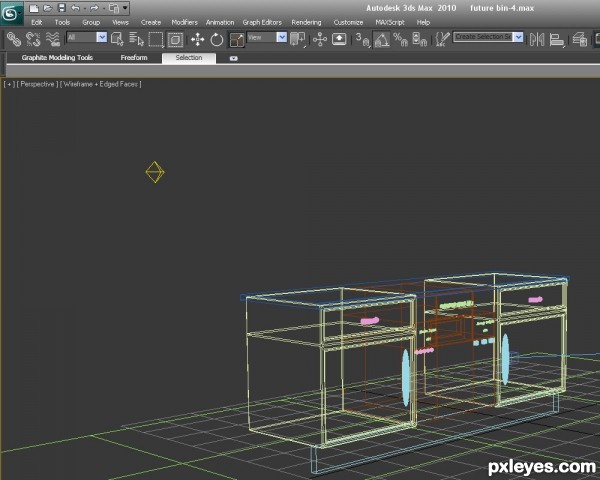Screen dimensions: 600x480
Task: Click the Redo arrow
Action: pos(94,8)
